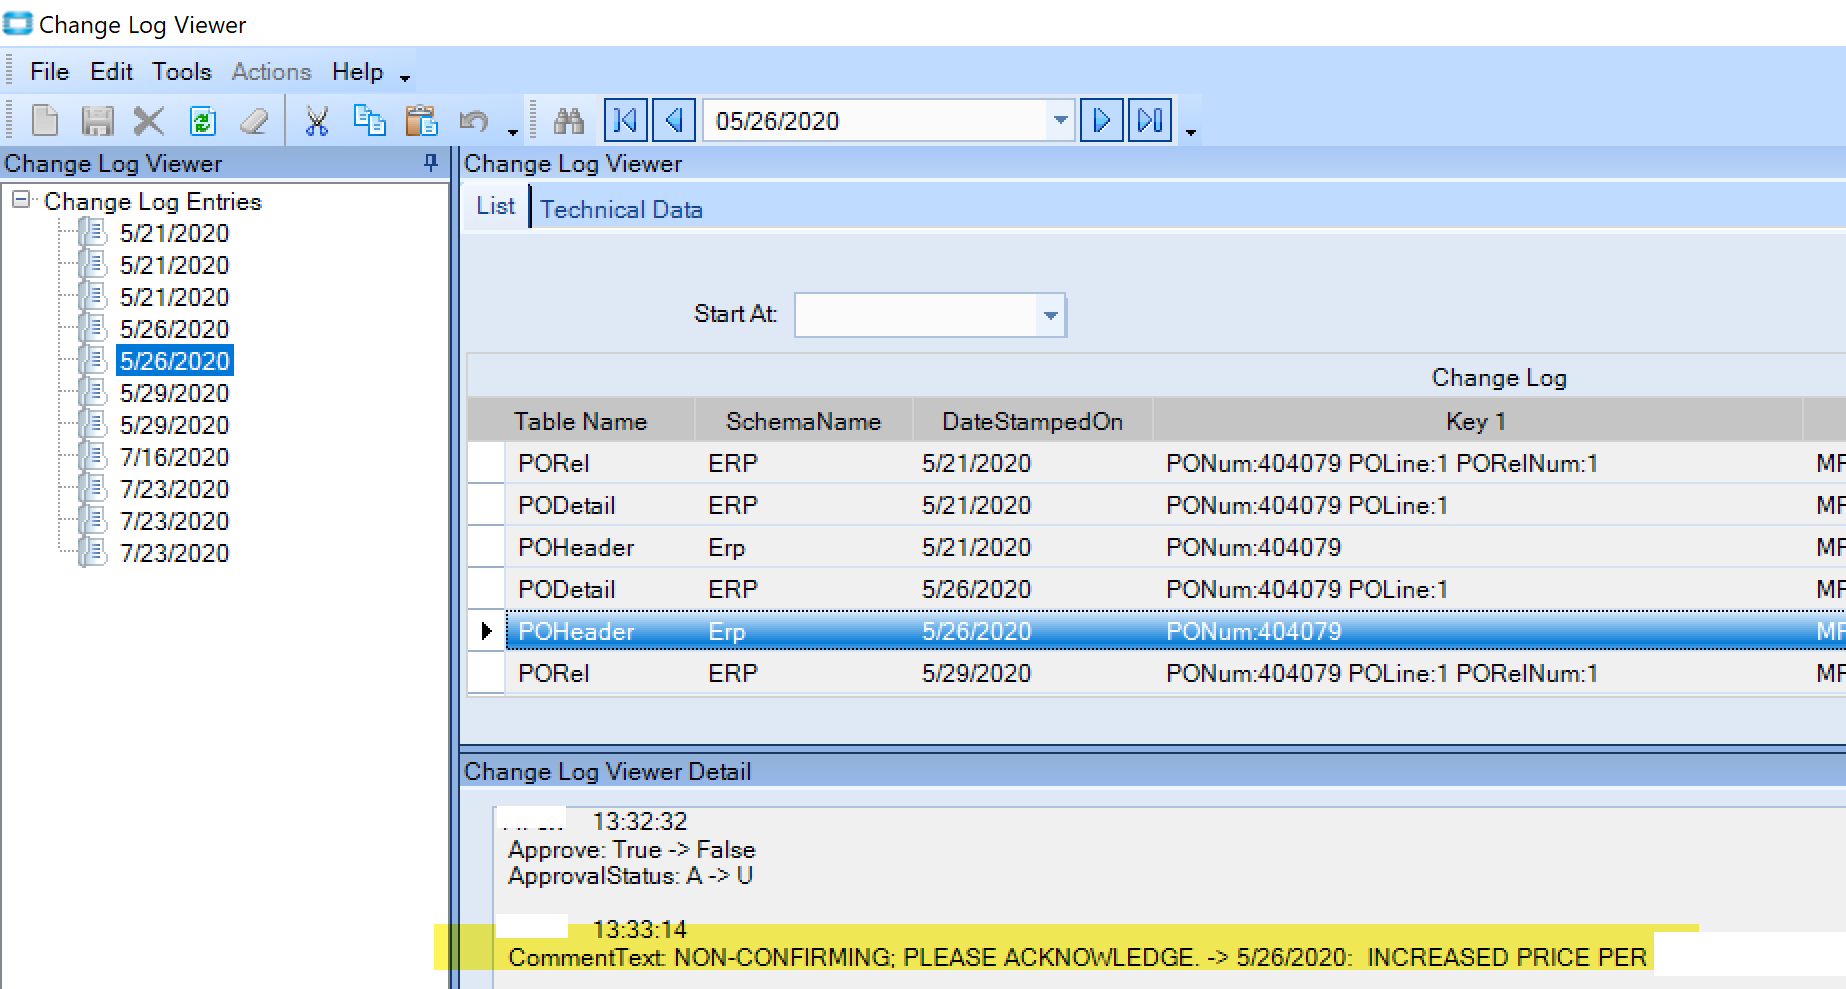Click the Copy icon
Image resolution: width=1846 pixels, height=989 pixels.
tap(369, 121)
